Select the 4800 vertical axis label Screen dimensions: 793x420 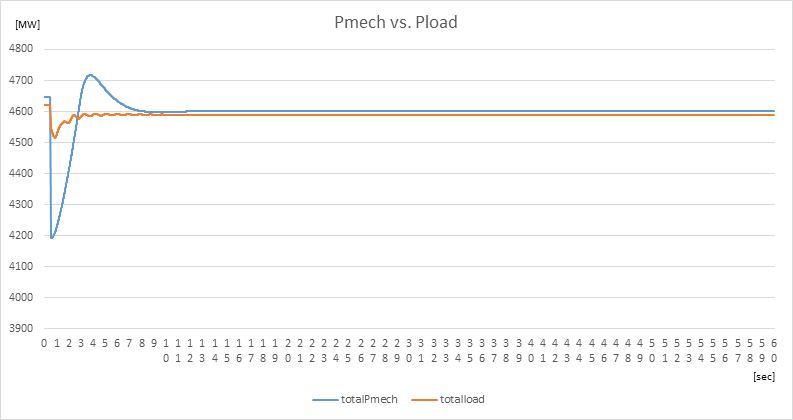(x=21, y=49)
